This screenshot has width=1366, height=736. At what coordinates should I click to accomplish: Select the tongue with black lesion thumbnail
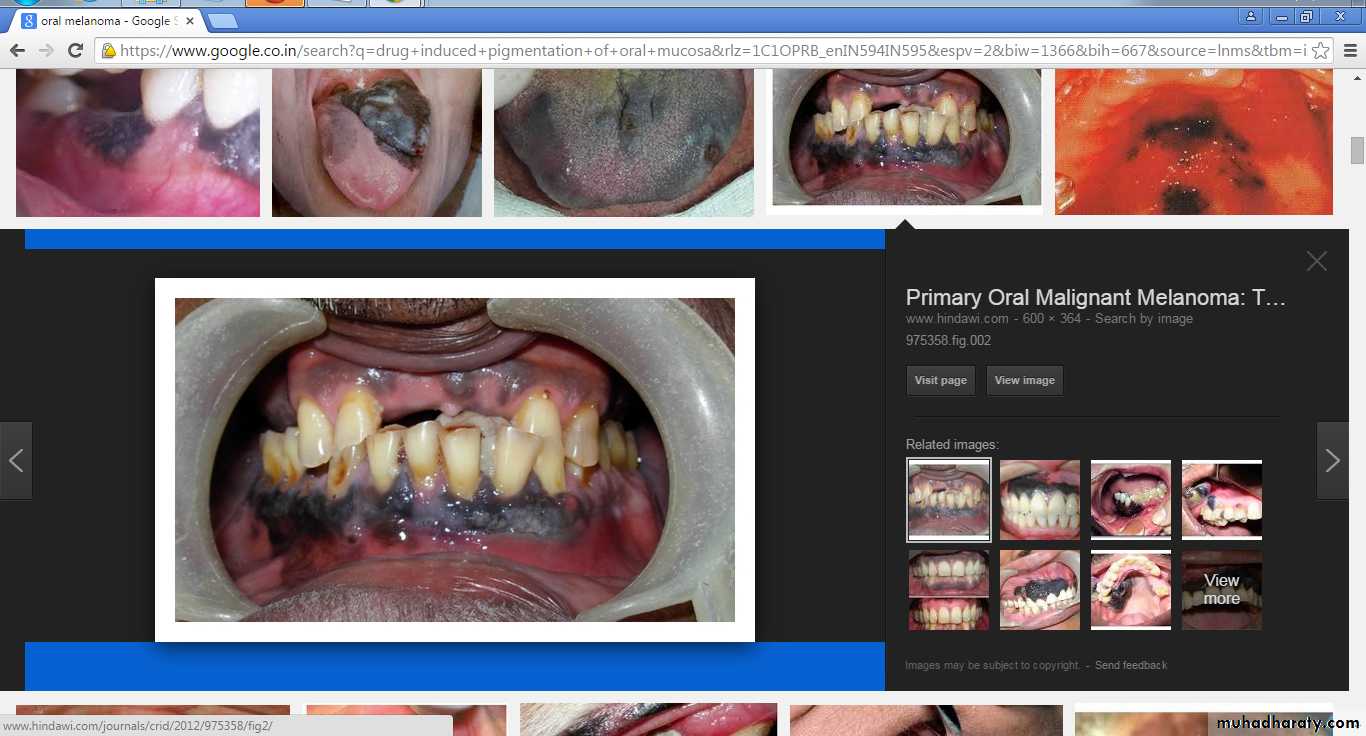coord(377,143)
